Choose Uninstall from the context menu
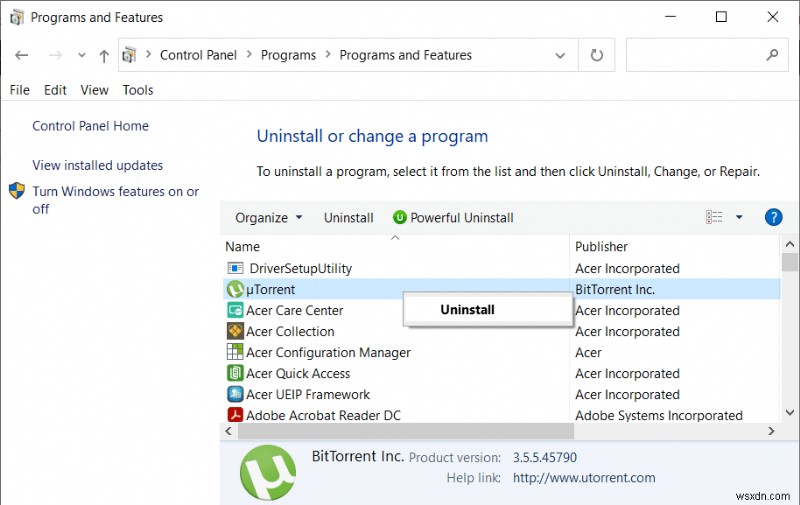 pos(487,310)
